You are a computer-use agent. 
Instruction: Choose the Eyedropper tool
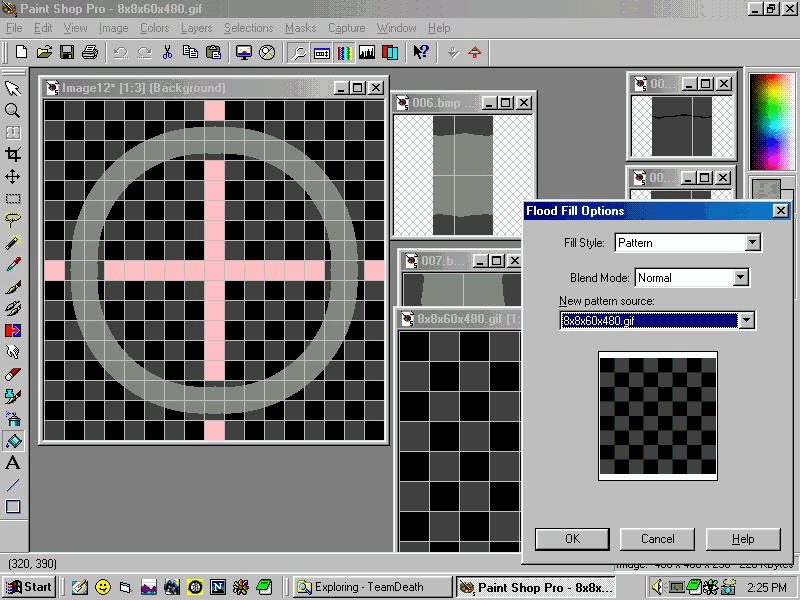tap(13, 264)
